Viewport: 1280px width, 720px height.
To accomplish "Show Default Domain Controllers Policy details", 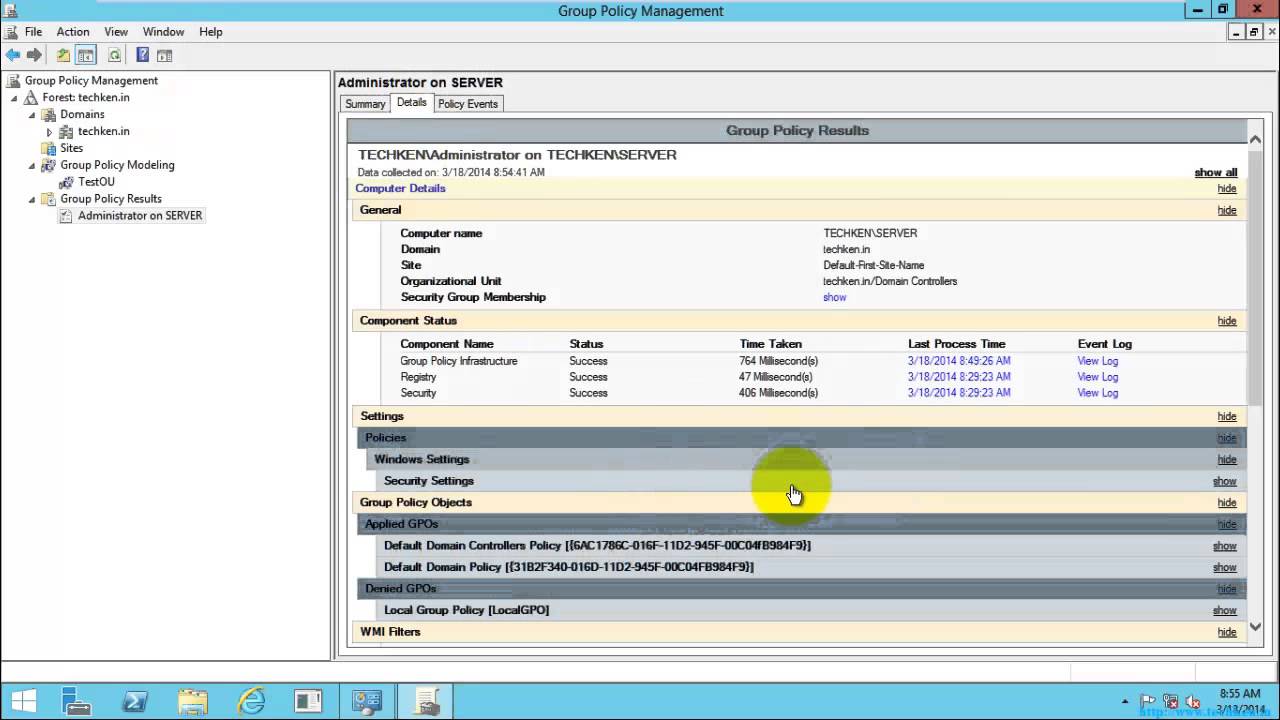I will pyautogui.click(x=1225, y=546).
